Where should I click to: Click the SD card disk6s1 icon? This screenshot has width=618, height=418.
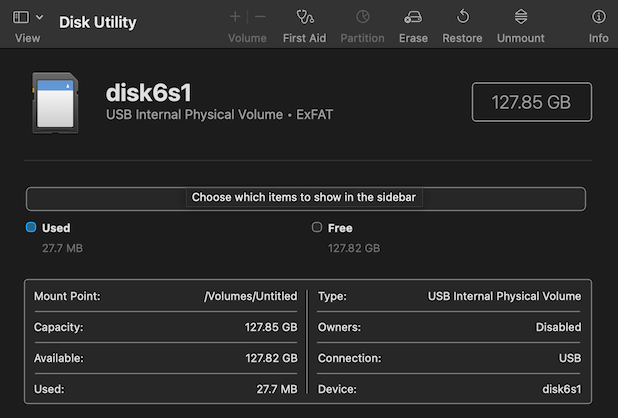[55, 103]
